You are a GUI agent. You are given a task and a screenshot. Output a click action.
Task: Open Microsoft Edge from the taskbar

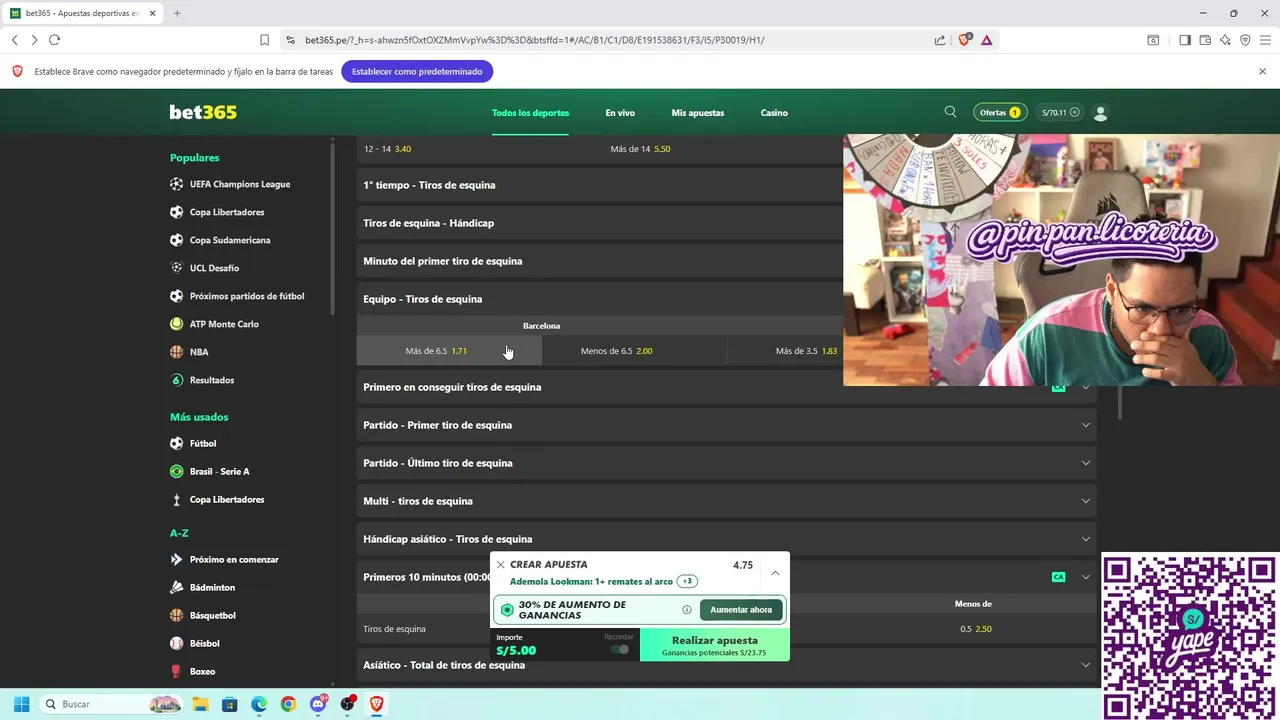(259, 704)
